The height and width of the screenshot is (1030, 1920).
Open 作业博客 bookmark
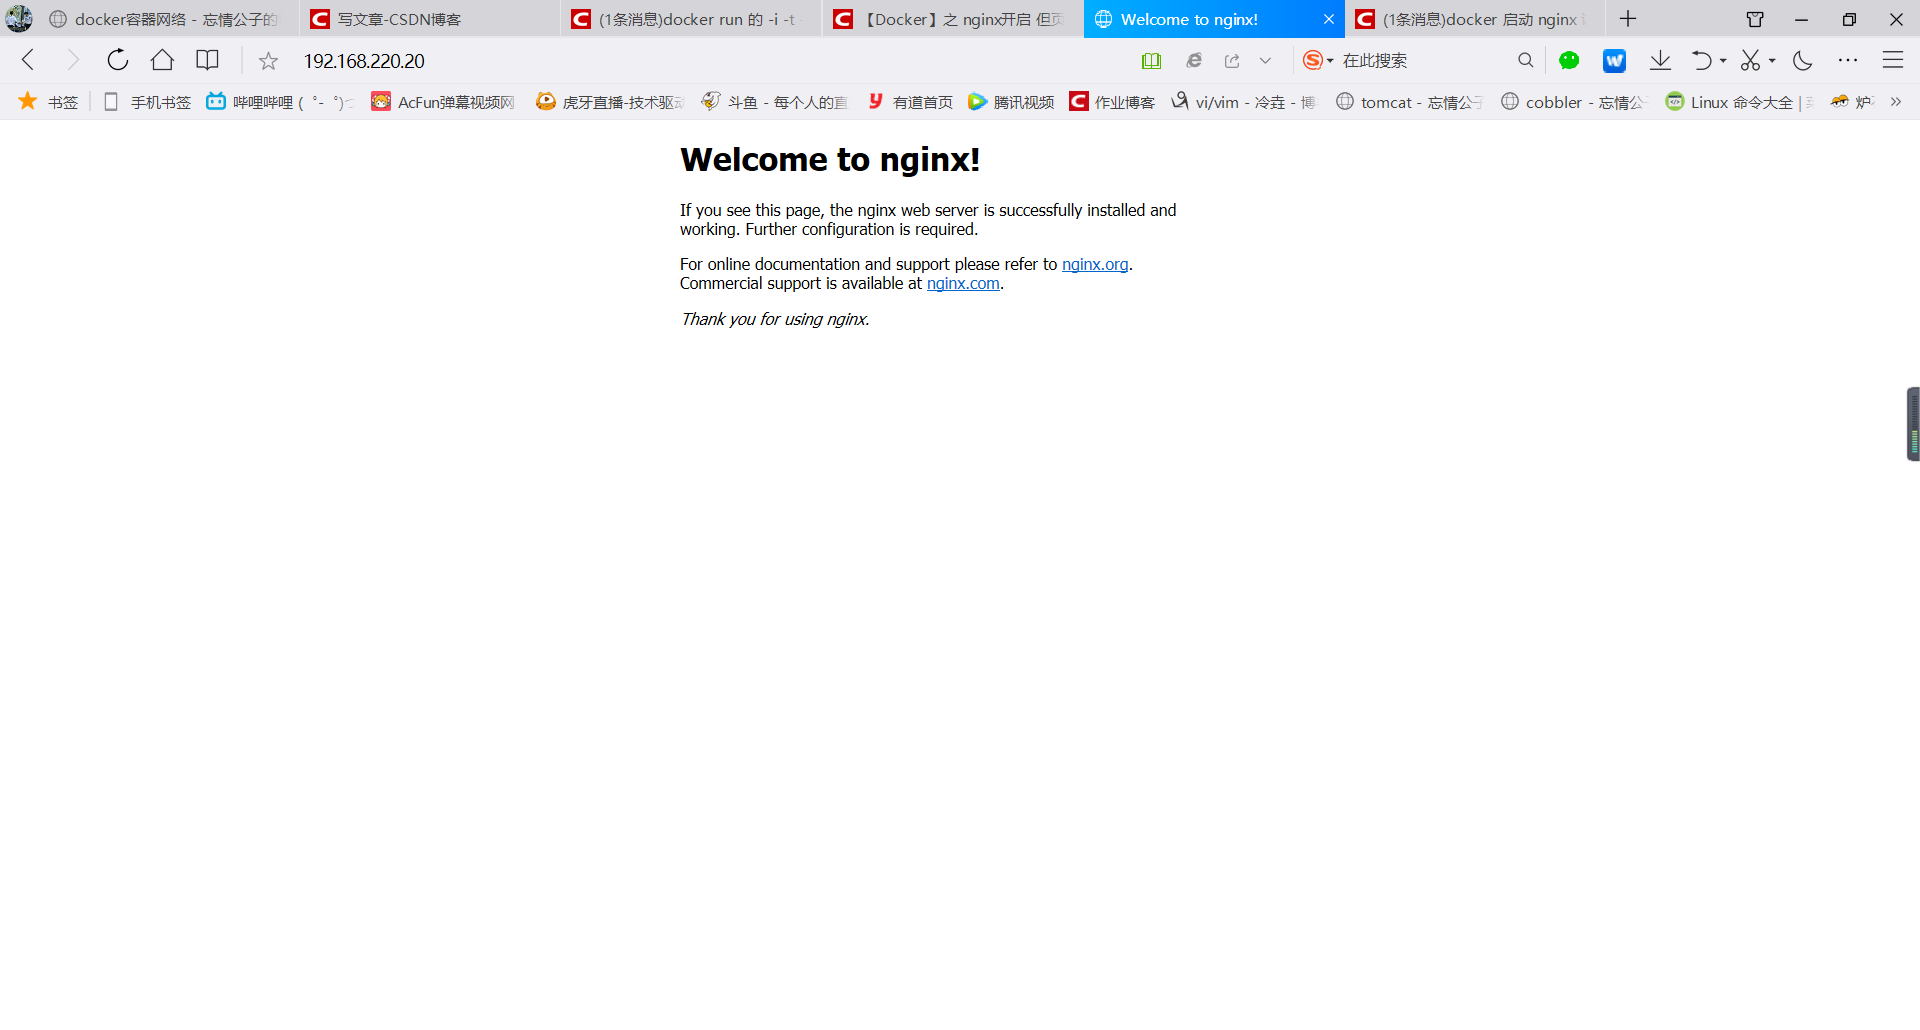point(1112,102)
